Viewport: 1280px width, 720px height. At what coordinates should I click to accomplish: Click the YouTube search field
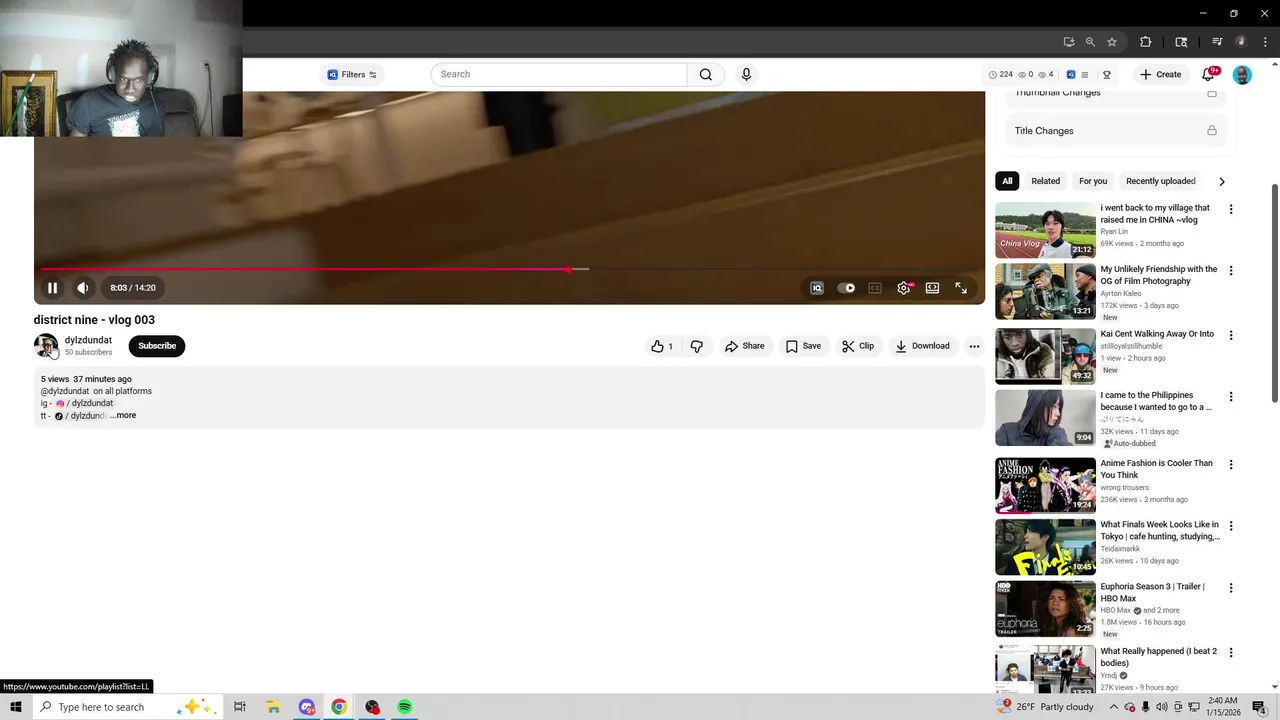pos(560,74)
